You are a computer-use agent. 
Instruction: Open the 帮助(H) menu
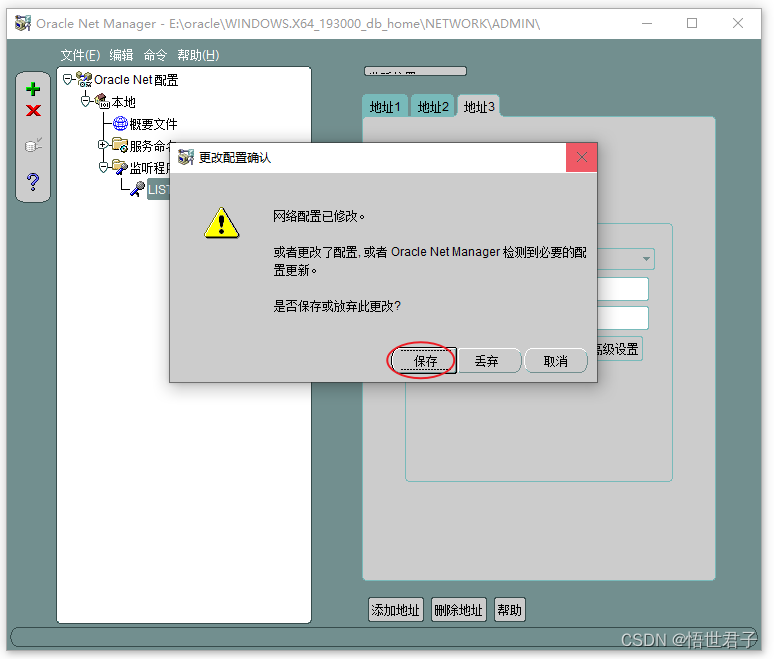pyautogui.click(x=198, y=55)
